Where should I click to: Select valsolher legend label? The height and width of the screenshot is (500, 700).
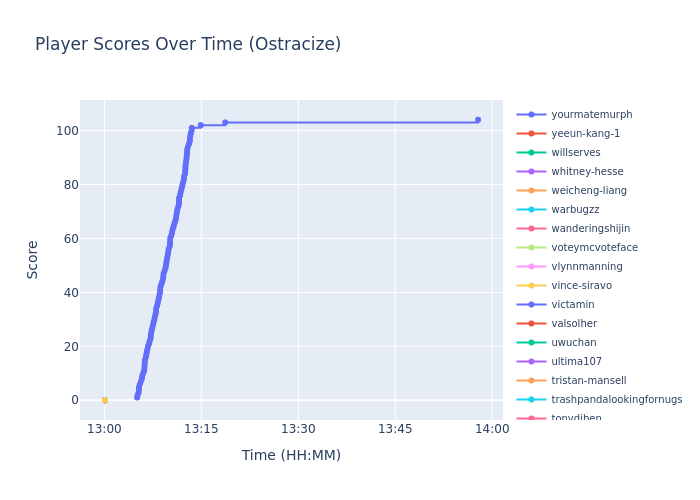pyautogui.click(x=575, y=324)
